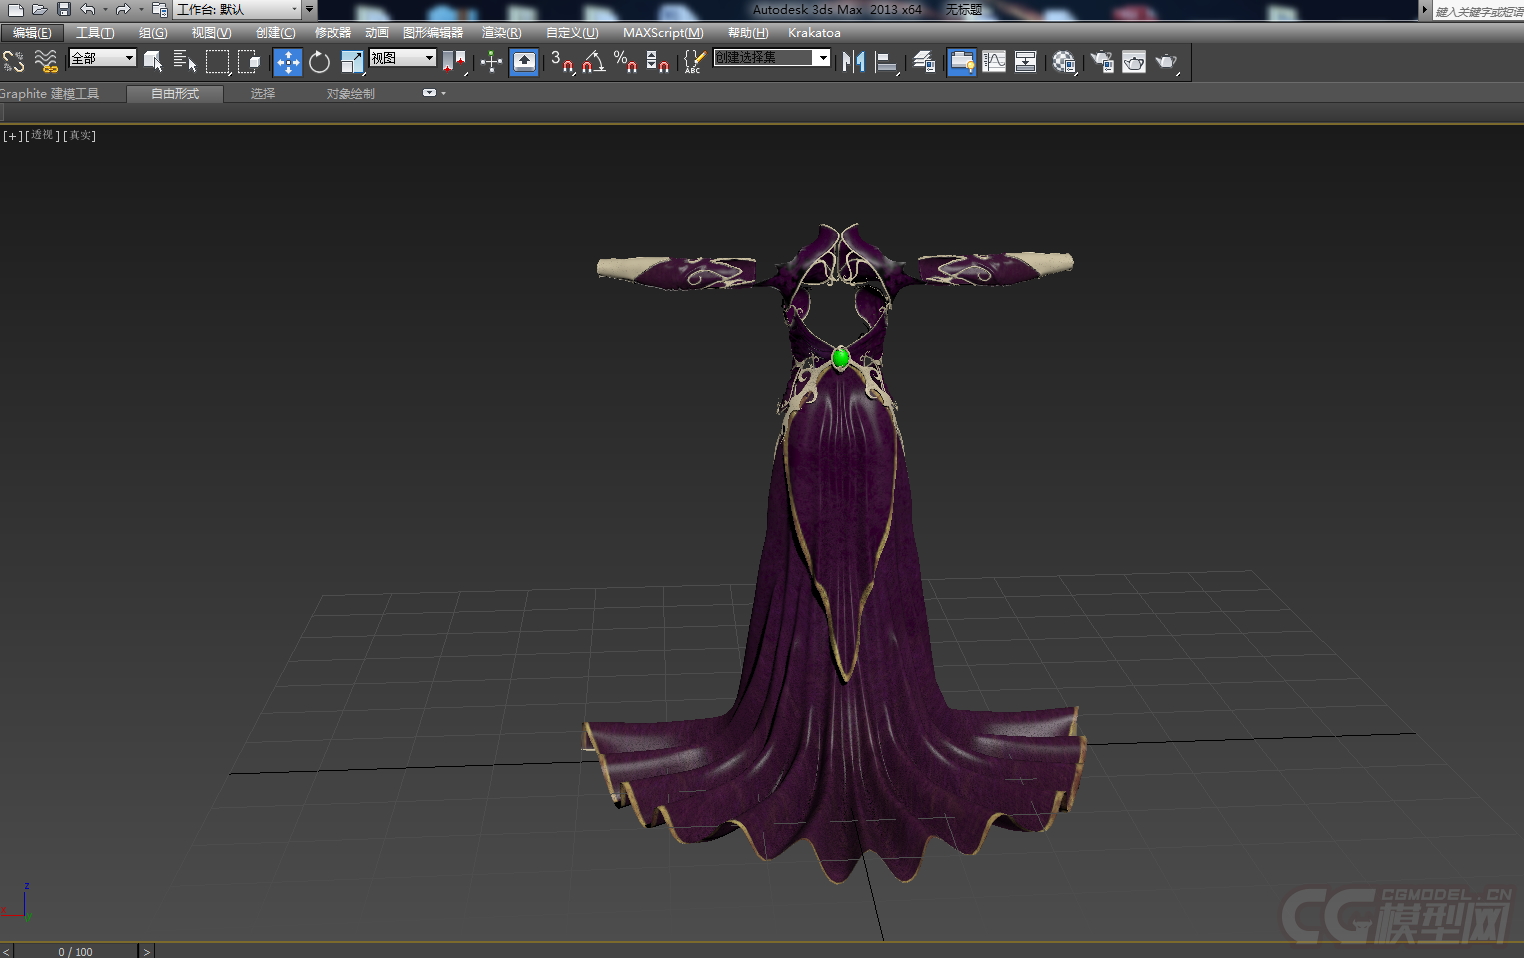Click viewport 透视 view label
This screenshot has width=1524, height=958.
coord(42,135)
